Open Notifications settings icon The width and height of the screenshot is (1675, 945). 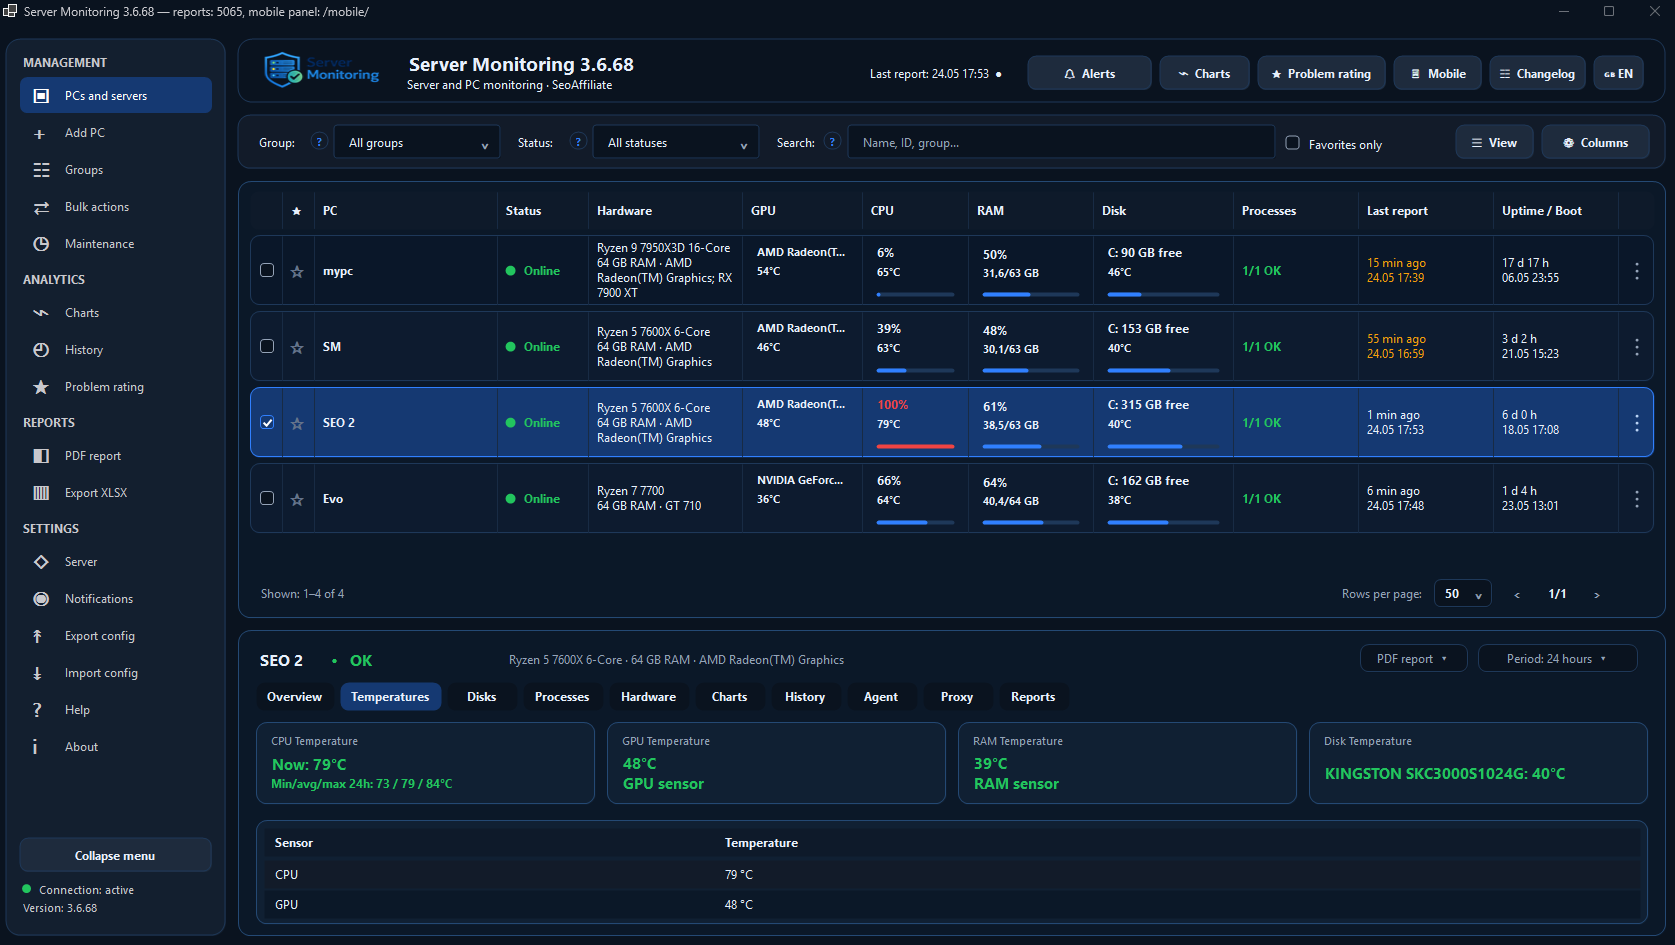[x=41, y=599]
